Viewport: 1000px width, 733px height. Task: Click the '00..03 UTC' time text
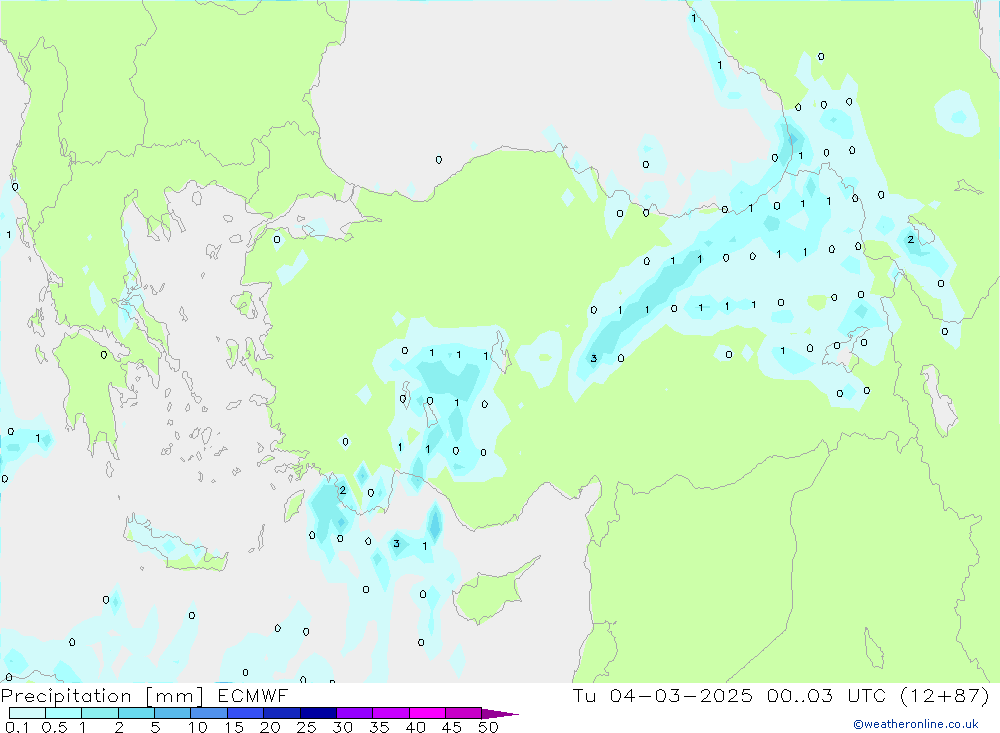827,696
